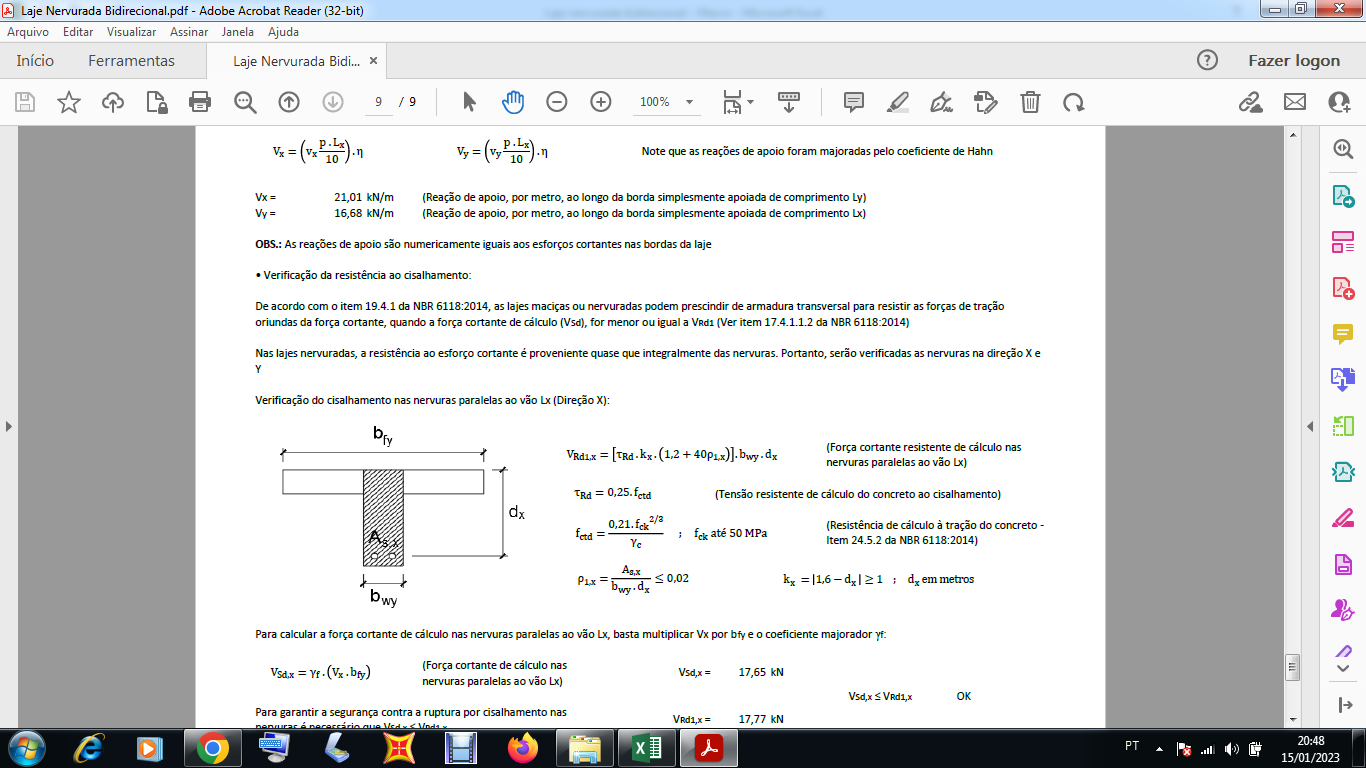Click the scrolling page display icon
The image size is (1366, 768).
pyautogui.click(x=789, y=102)
